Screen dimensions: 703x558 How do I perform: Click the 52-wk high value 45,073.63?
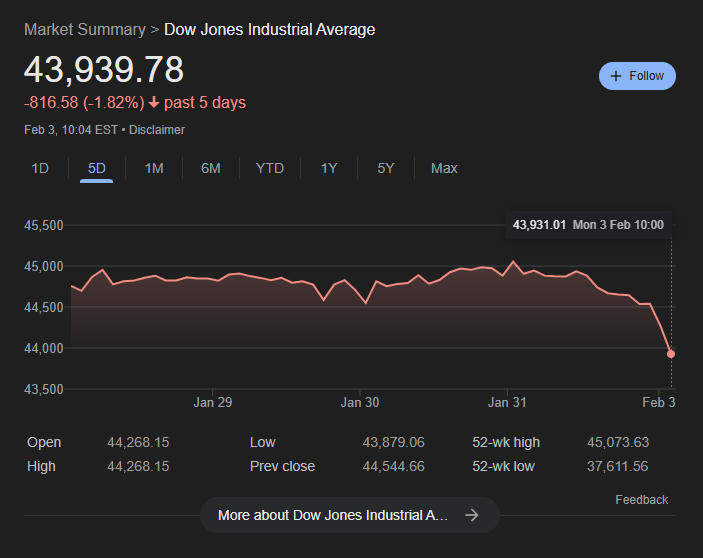point(618,442)
